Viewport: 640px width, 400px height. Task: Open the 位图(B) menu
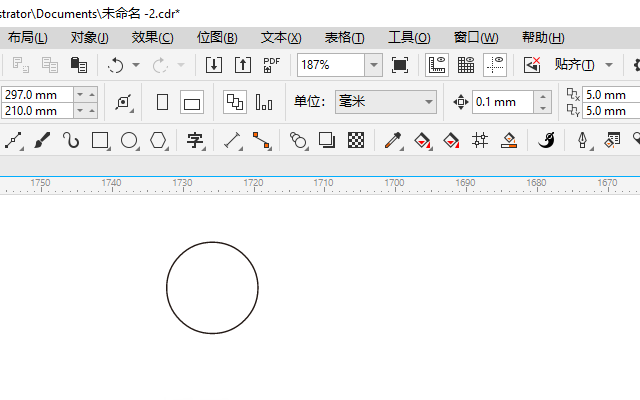coord(217,38)
